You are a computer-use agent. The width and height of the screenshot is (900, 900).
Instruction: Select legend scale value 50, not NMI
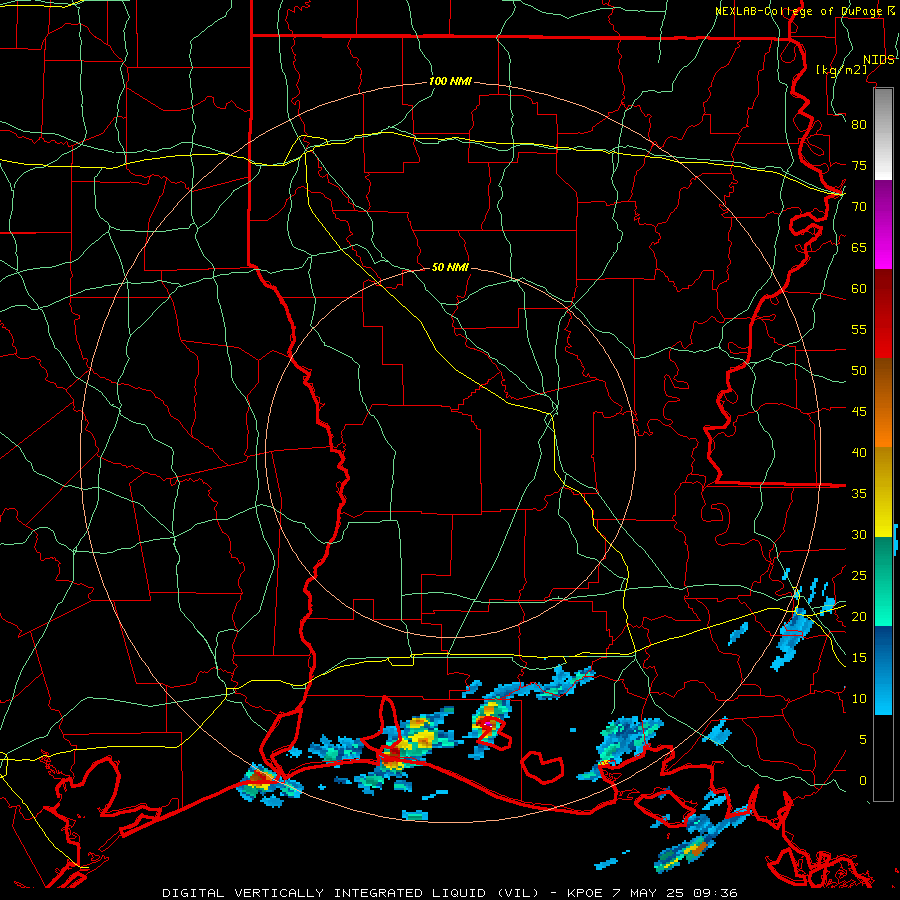(x=859, y=371)
